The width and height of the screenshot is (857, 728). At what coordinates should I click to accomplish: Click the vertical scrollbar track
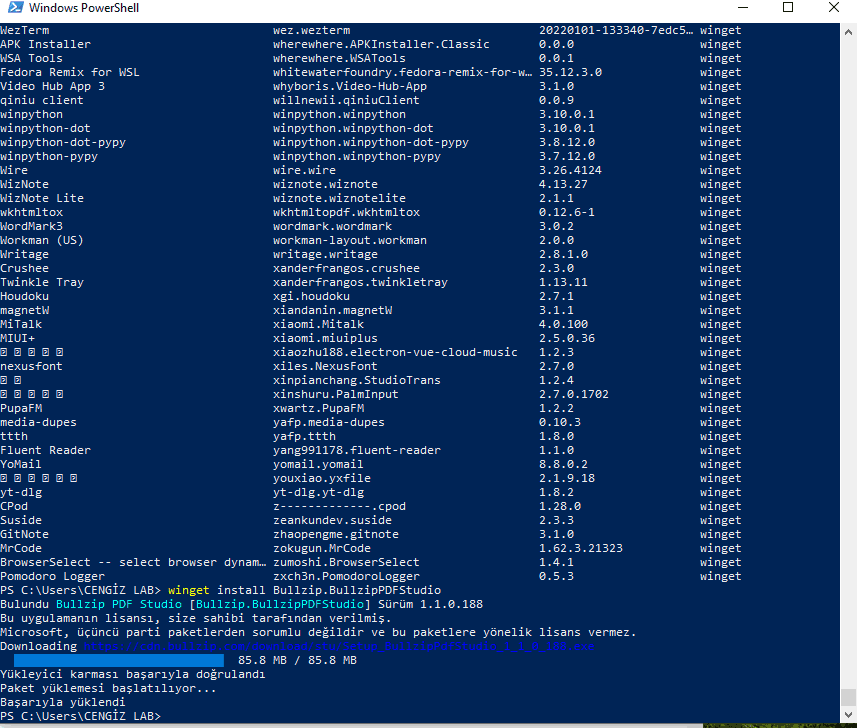[848, 350]
